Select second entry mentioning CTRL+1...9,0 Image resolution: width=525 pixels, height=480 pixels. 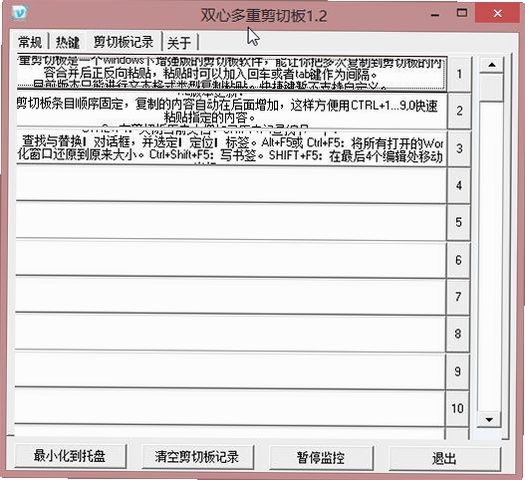[232, 111]
